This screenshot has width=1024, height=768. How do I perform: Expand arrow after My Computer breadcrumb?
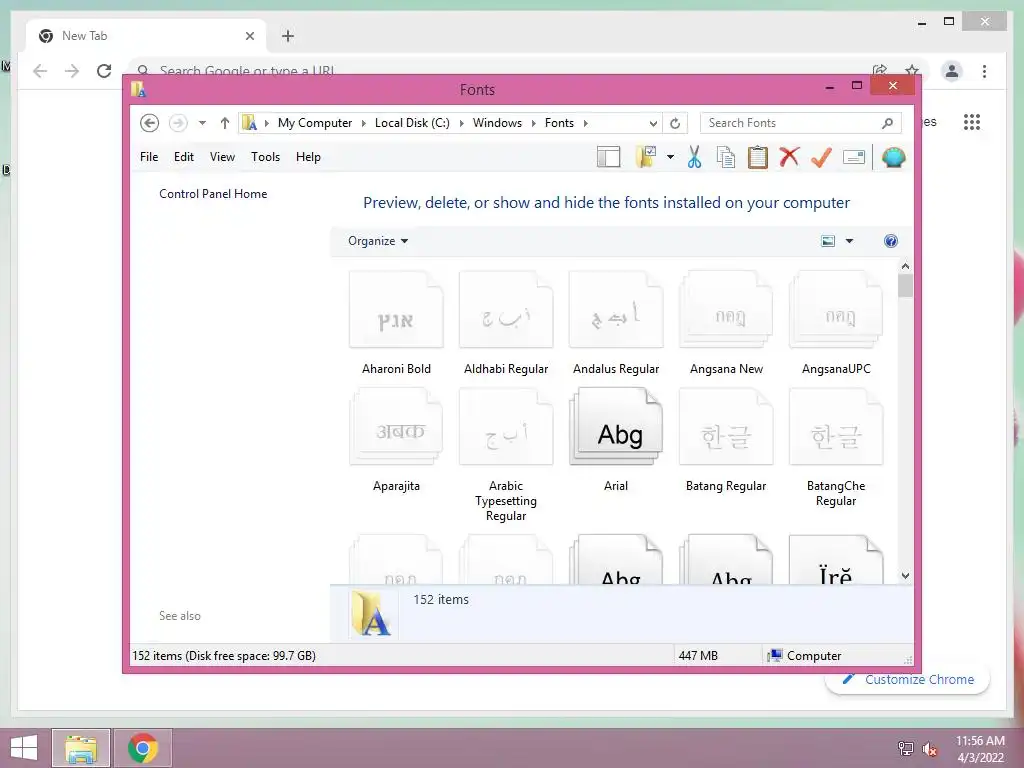click(364, 123)
